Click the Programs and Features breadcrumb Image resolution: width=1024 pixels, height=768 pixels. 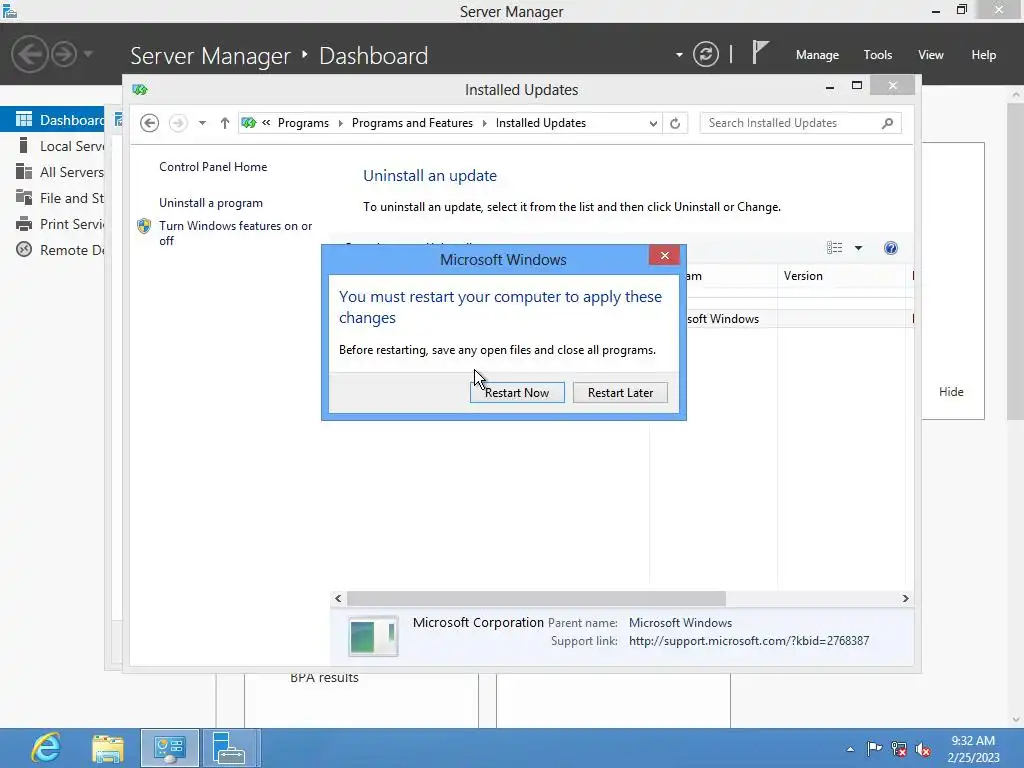412,123
